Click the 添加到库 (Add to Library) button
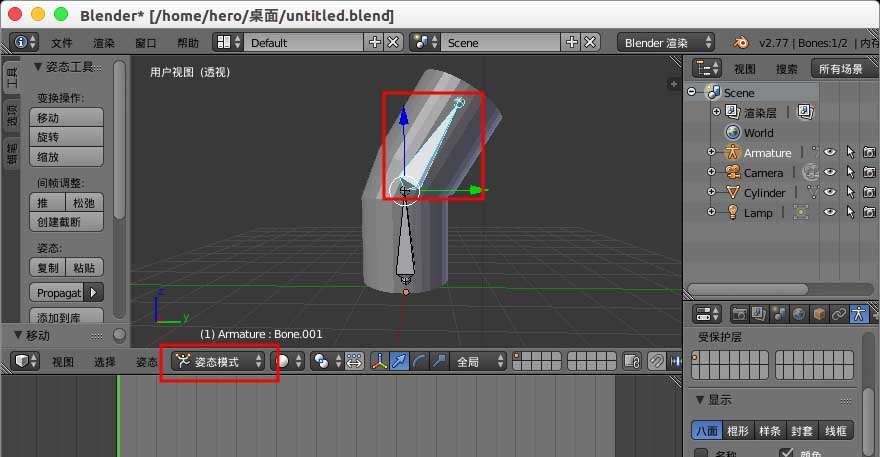The width and height of the screenshot is (880, 457). 66,316
